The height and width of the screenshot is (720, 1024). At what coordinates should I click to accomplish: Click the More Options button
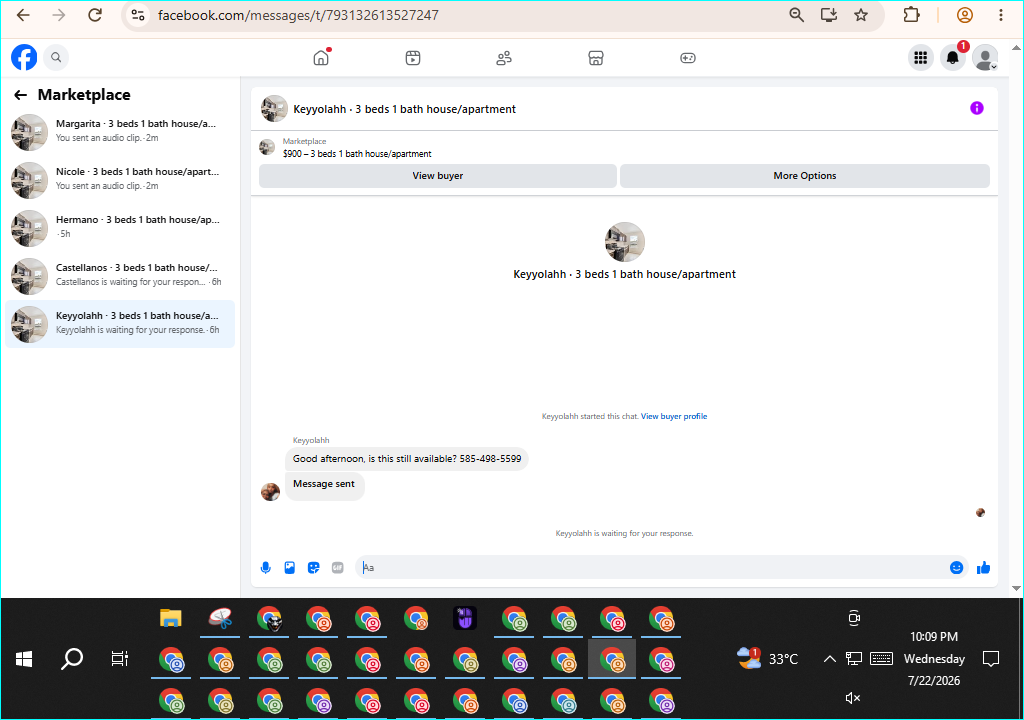point(805,176)
